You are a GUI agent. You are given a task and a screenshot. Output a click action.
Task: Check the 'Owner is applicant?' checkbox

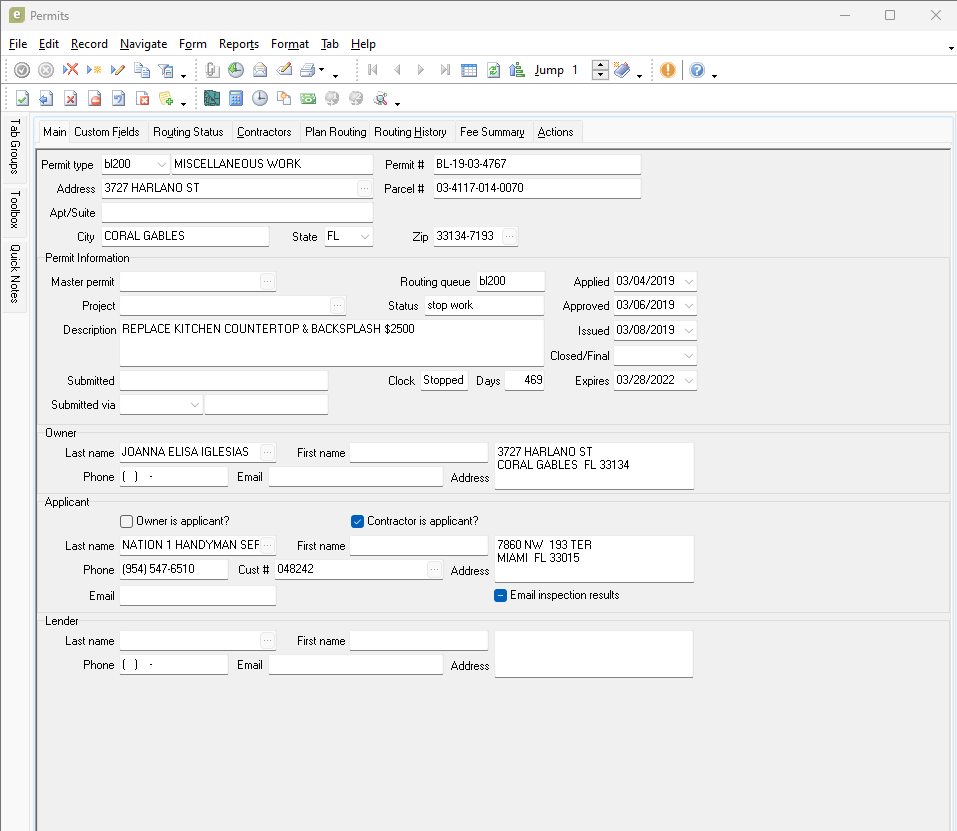[x=127, y=521]
